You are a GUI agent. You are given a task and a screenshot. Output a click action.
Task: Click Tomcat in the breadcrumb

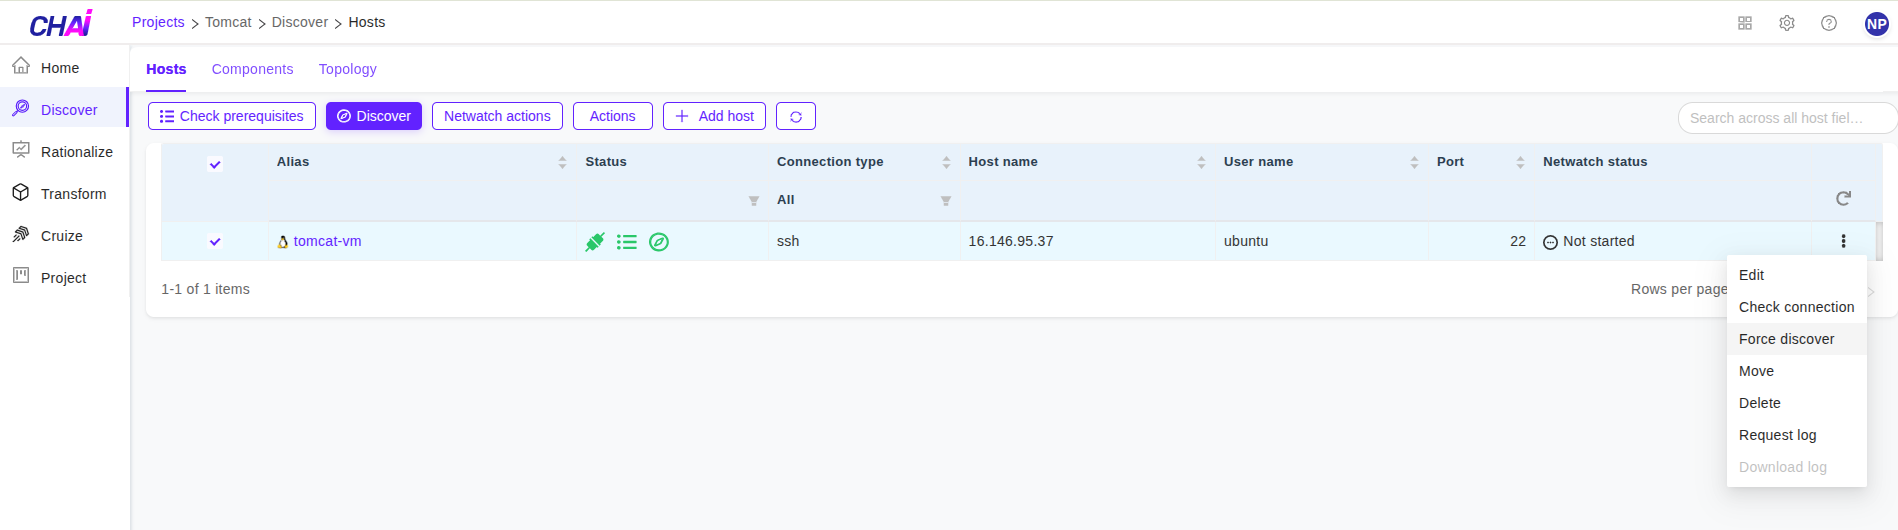pyautogui.click(x=228, y=22)
